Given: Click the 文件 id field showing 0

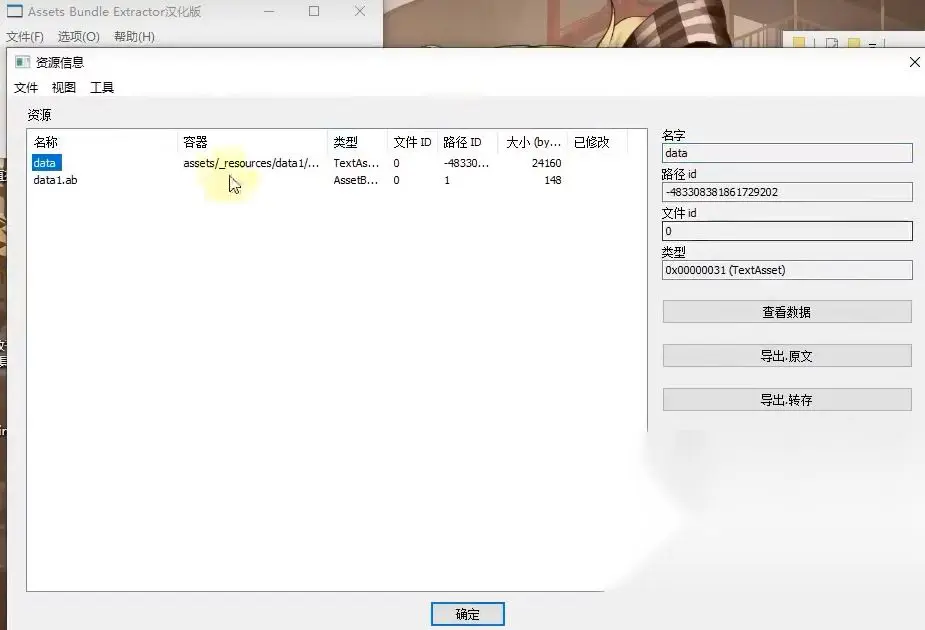Looking at the screenshot, I should click(787, 231).
